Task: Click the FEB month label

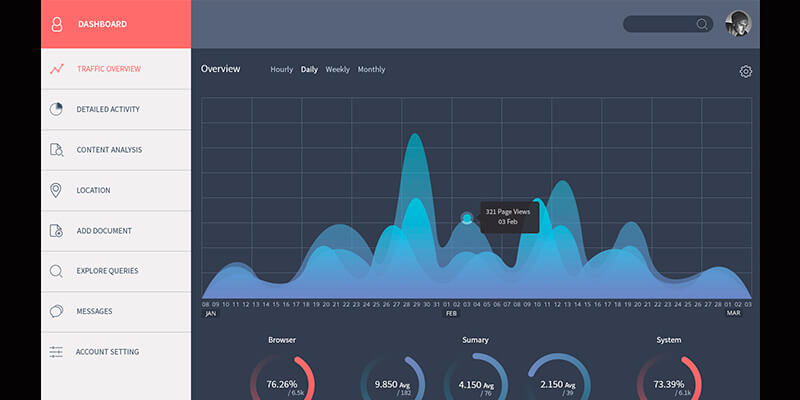Action: tap(452, 313)
